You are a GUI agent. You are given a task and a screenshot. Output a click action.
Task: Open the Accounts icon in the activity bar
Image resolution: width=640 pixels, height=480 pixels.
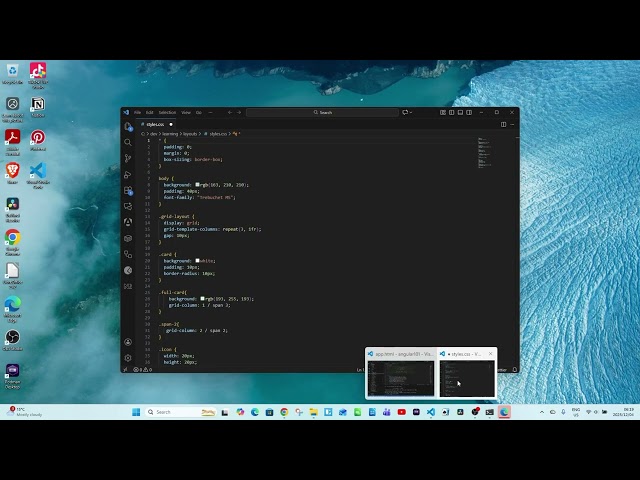click(128, 342)
